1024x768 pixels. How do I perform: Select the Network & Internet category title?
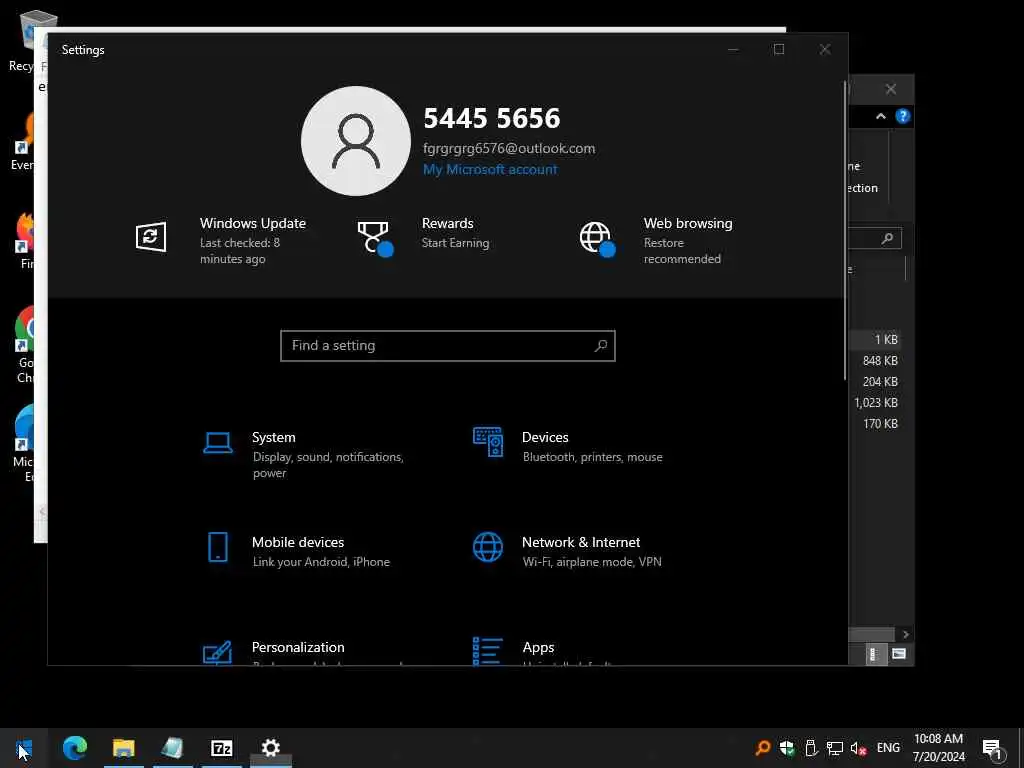click(581, 542)
